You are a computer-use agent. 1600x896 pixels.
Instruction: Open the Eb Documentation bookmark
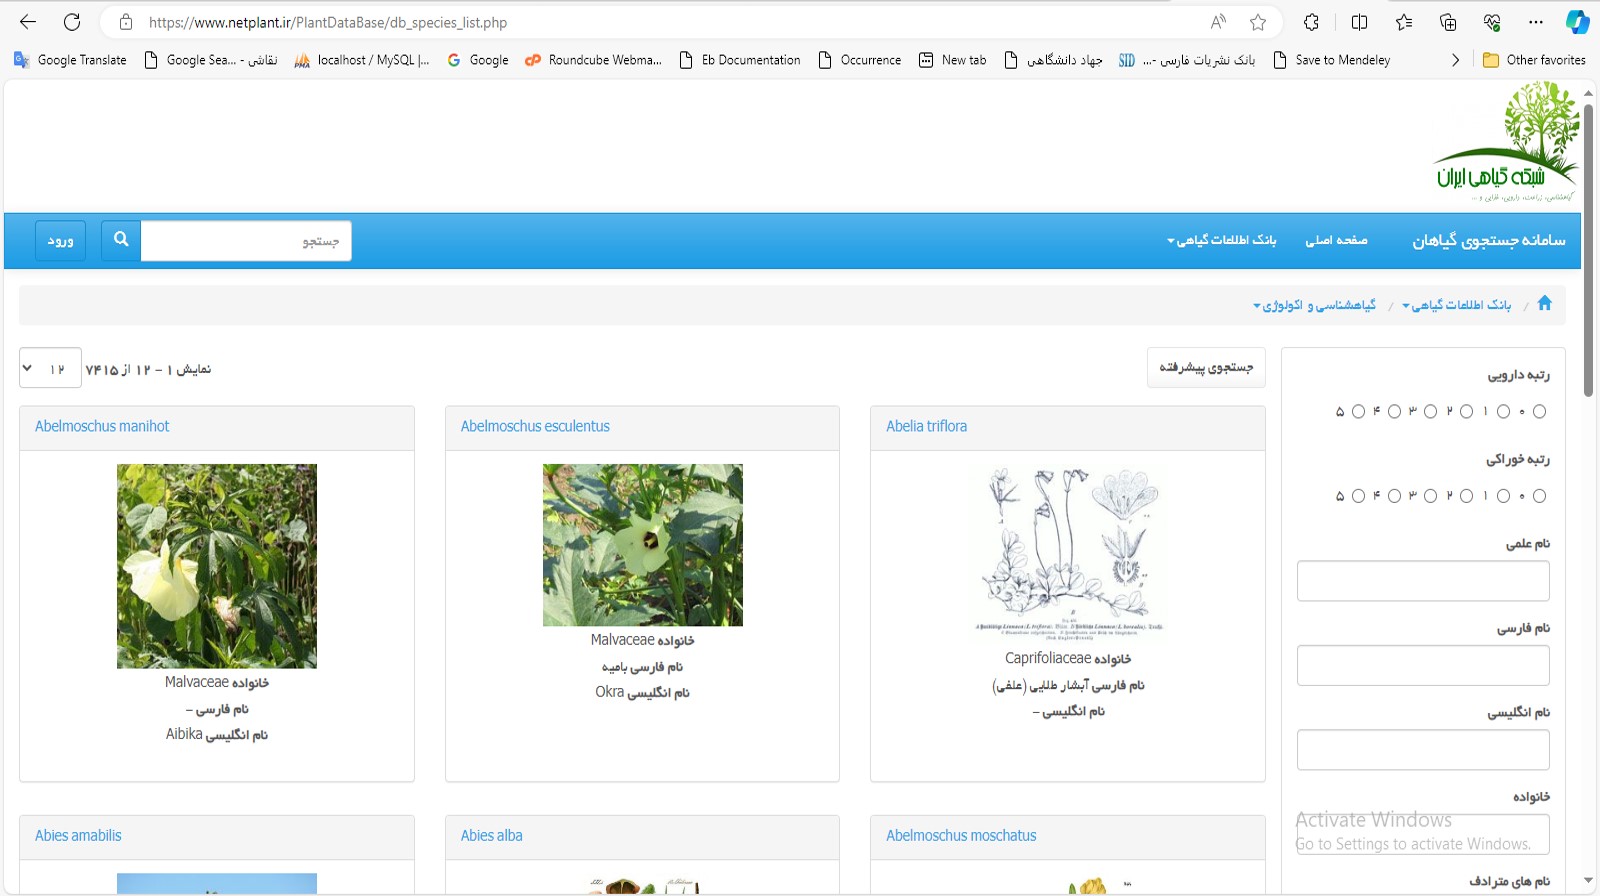point(740,60)
